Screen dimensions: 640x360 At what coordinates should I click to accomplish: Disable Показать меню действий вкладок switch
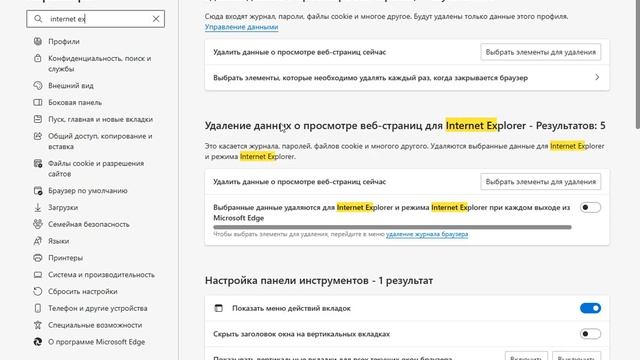pos(590,308)
